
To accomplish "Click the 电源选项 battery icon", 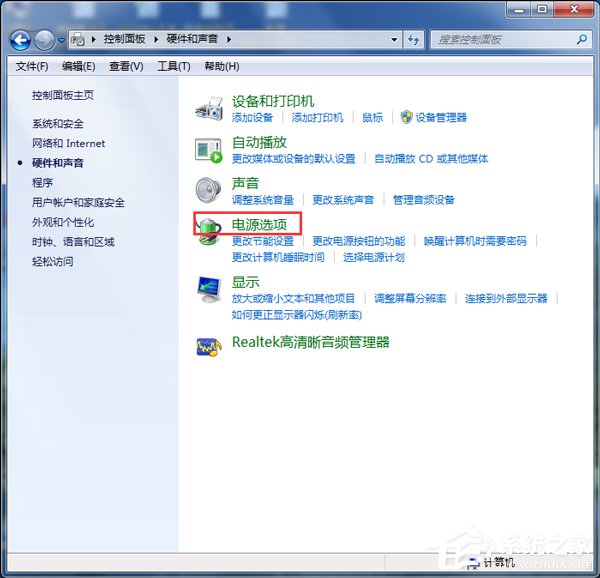I will (x=209, y=230).
